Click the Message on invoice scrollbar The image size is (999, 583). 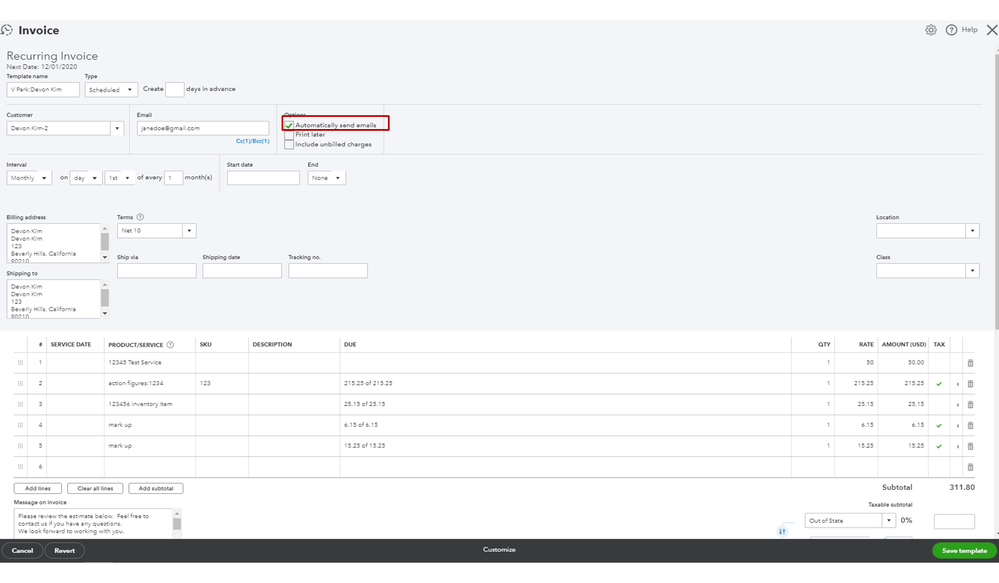click(x=177, y=522)
